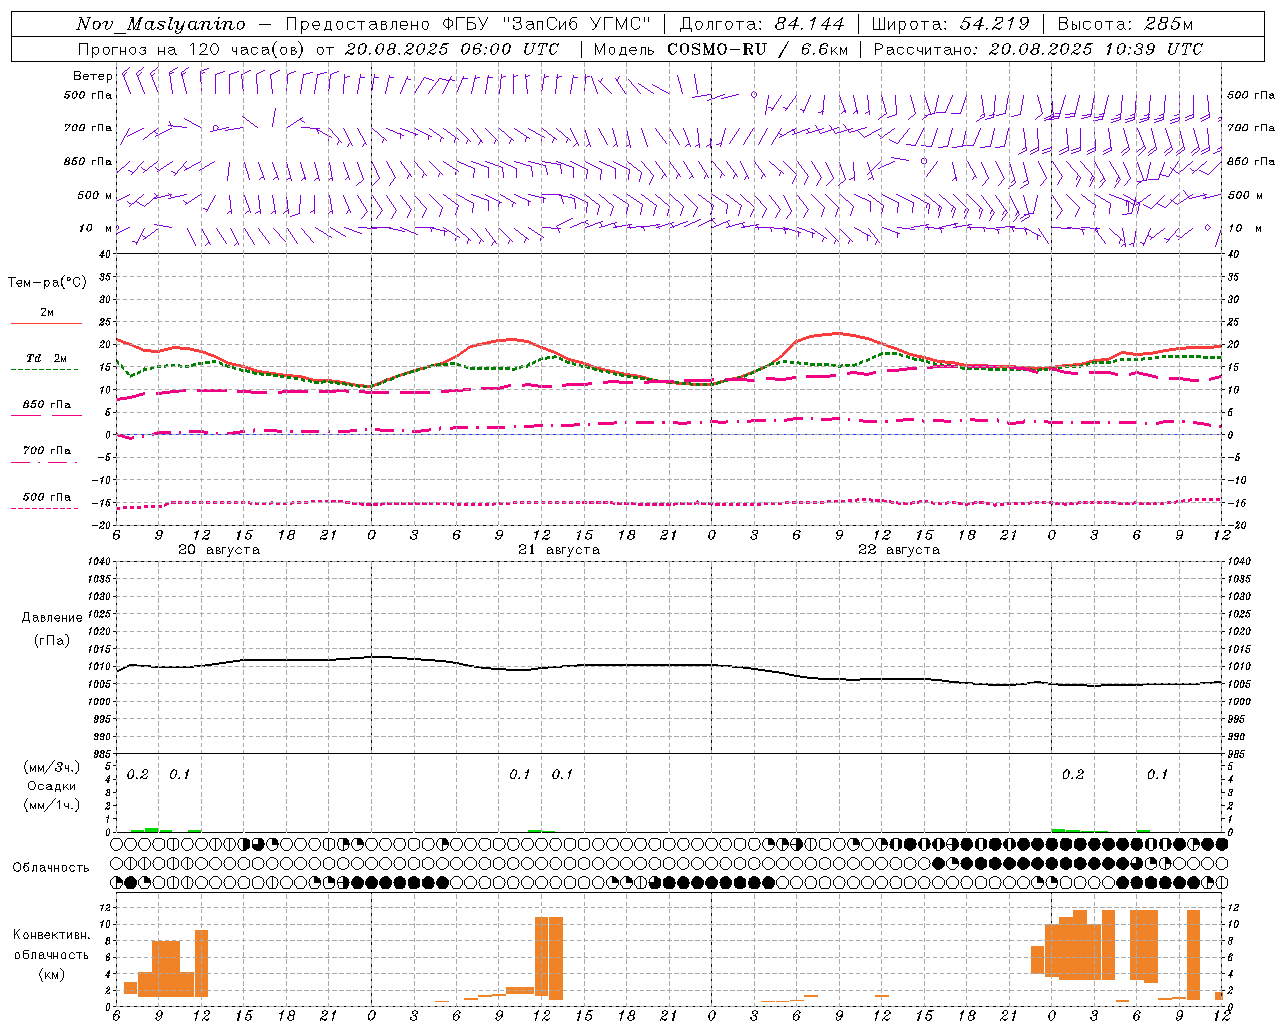Select the model name COSMO-RU
1280x1024 pixels.
coord(717,49)
